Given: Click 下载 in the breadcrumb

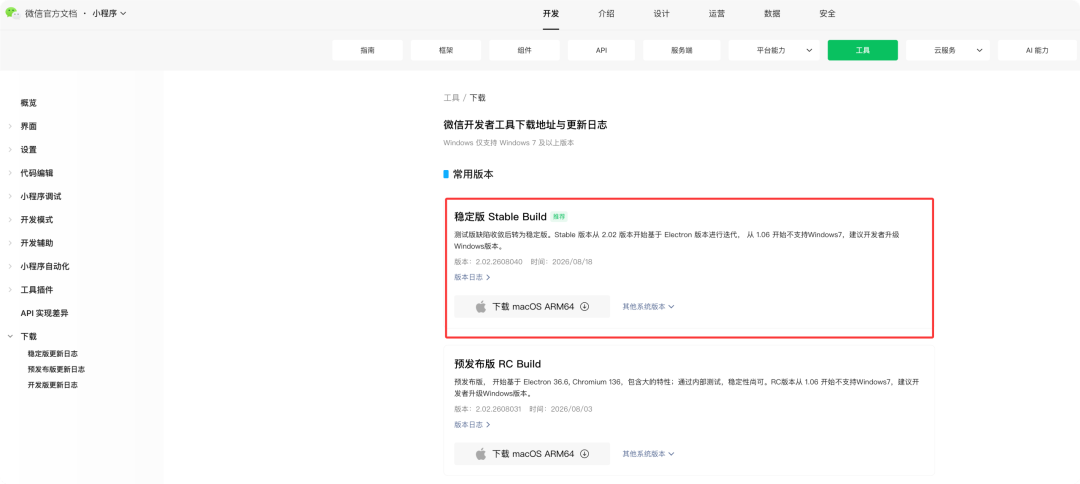Looking at the screenshot, I should (477, 98).
